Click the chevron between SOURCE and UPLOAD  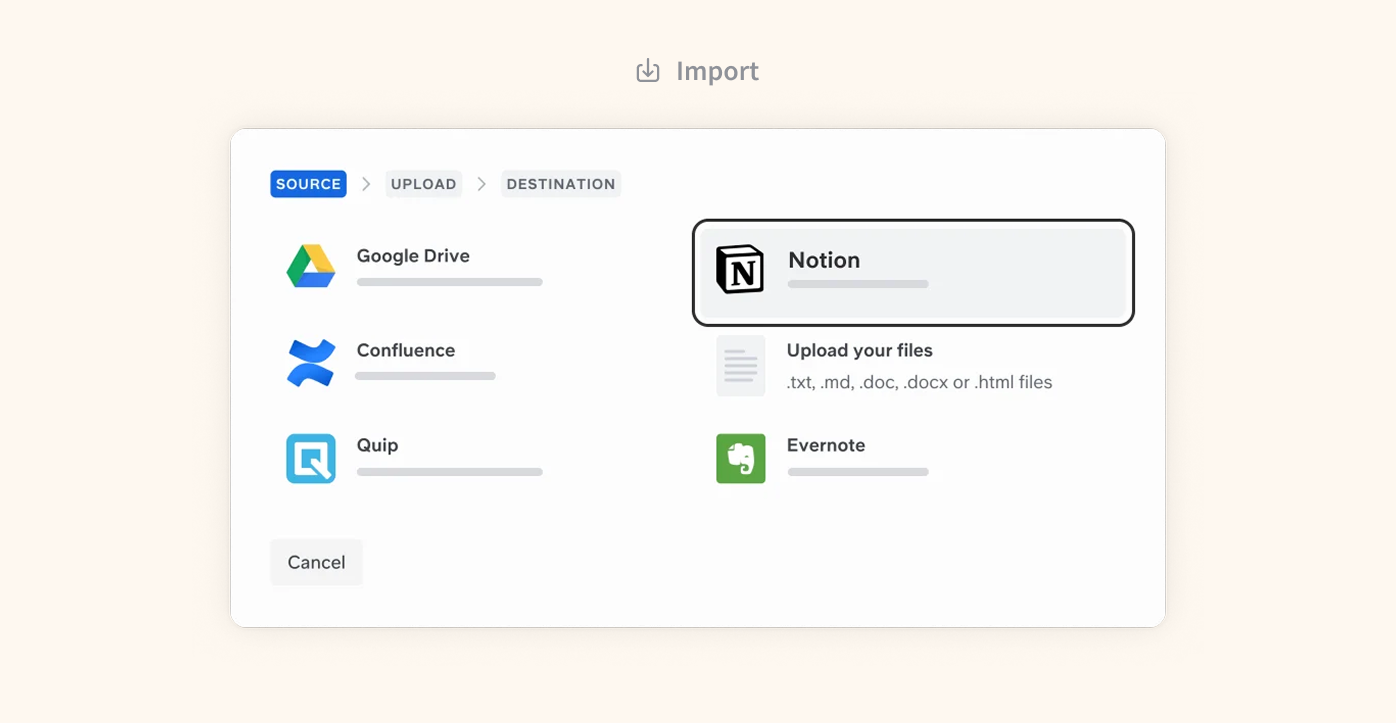[366, 184]
